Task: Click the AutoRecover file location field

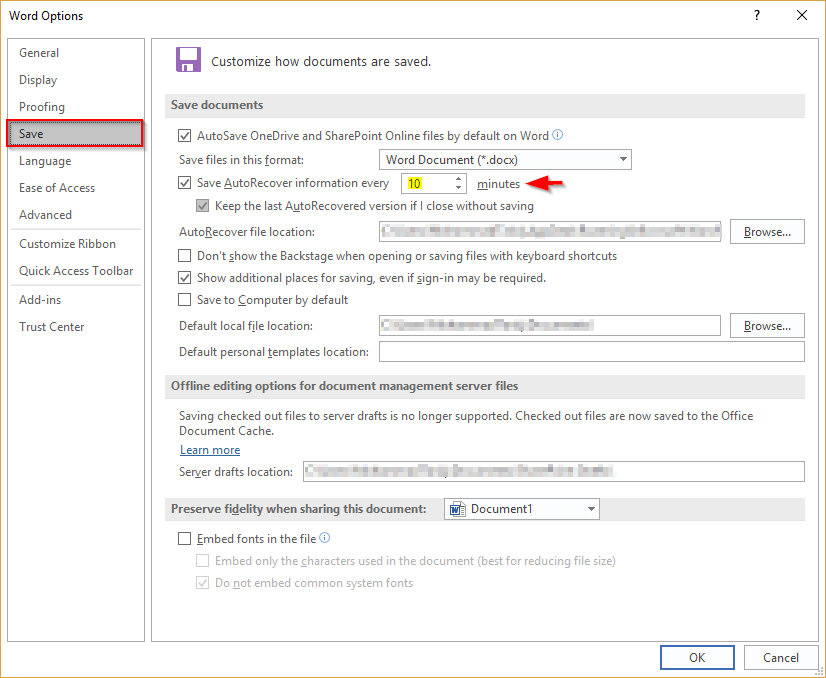Action: pos(550,232)
